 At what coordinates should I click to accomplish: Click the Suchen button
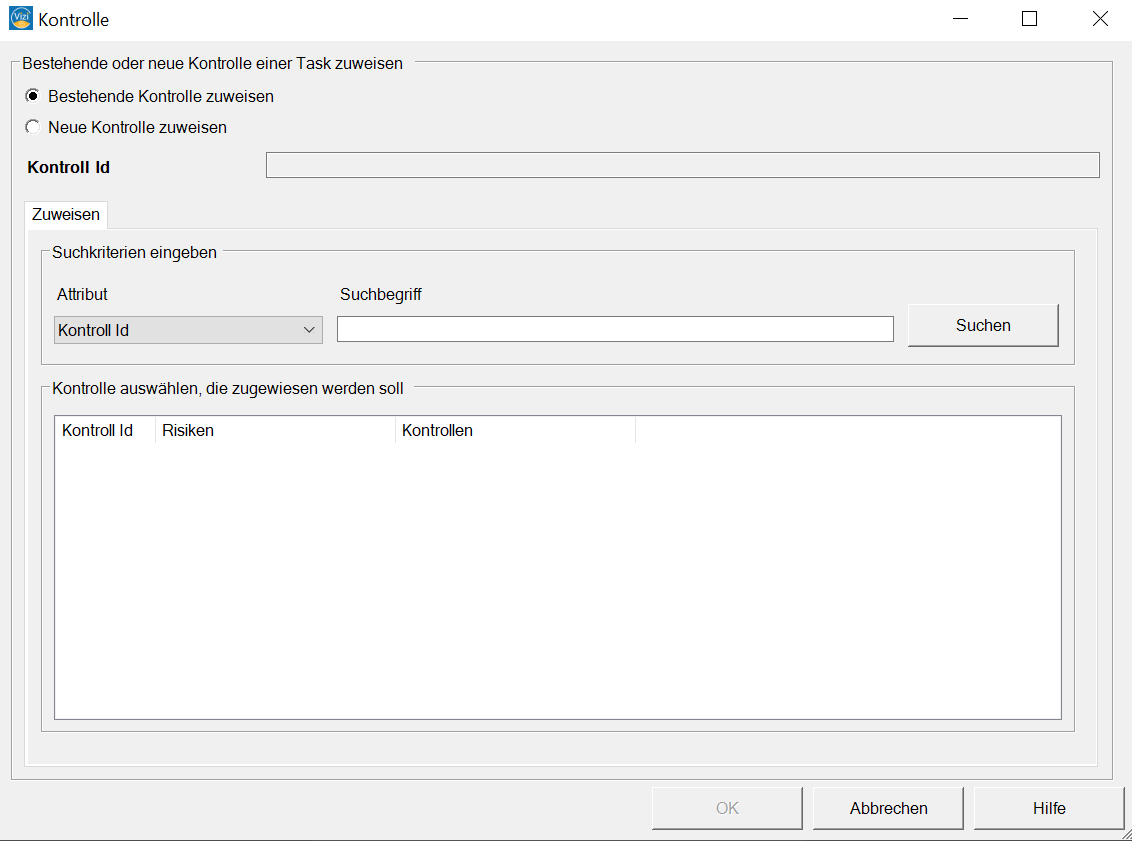pyautogui.click(x=983, y=326)
